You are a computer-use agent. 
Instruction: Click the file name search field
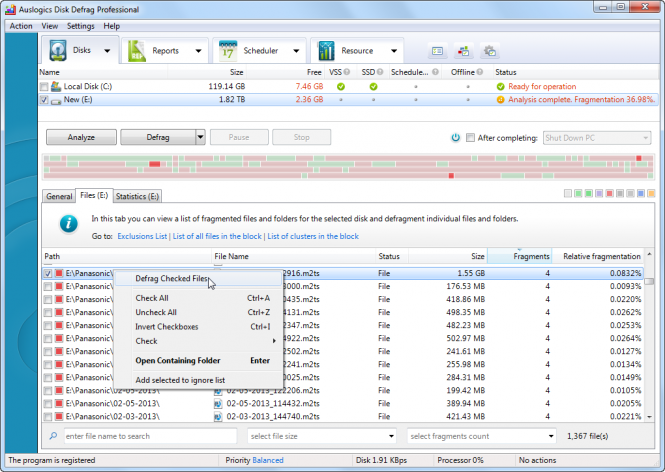151,436
